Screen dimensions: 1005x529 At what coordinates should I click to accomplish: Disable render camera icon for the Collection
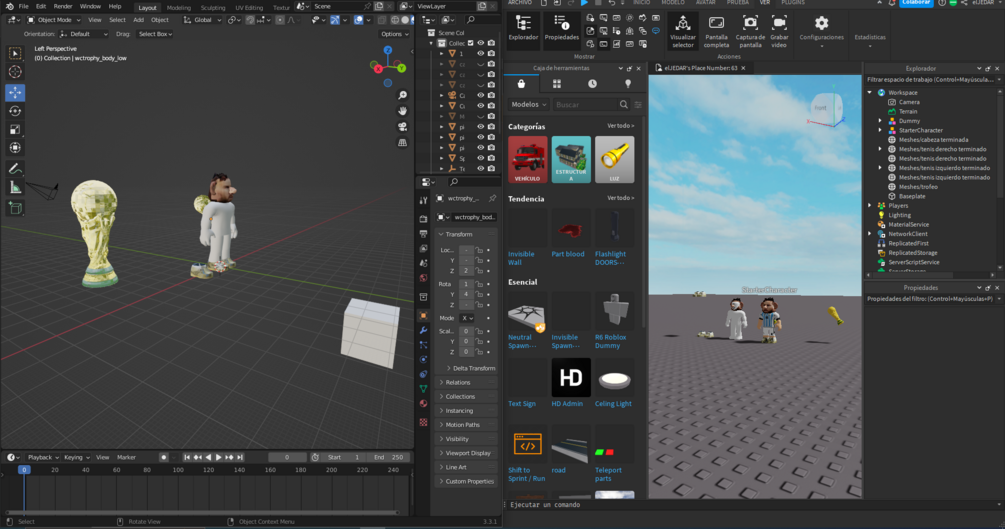pos(491,44)
